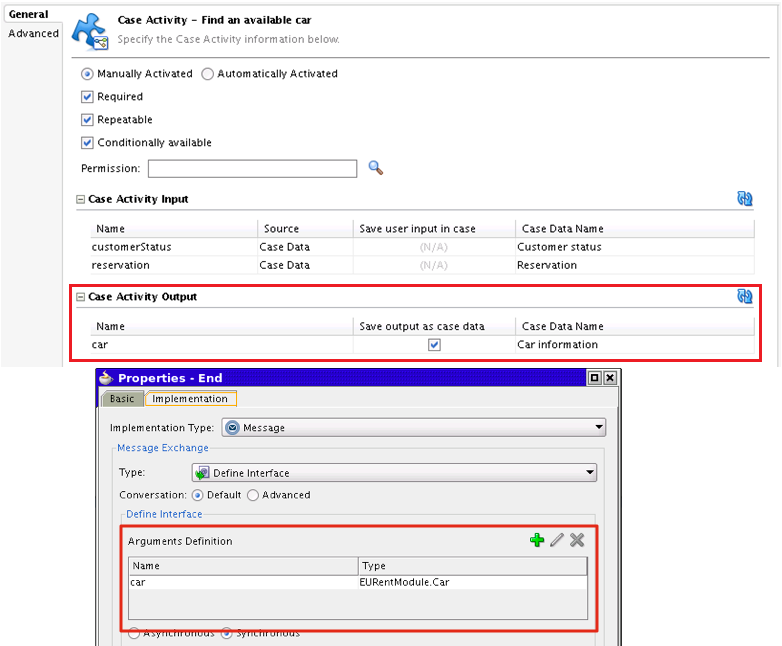Click the Properties dialog coffee cup icon
Screen dimensions: 782x646
tap(106, 378)
